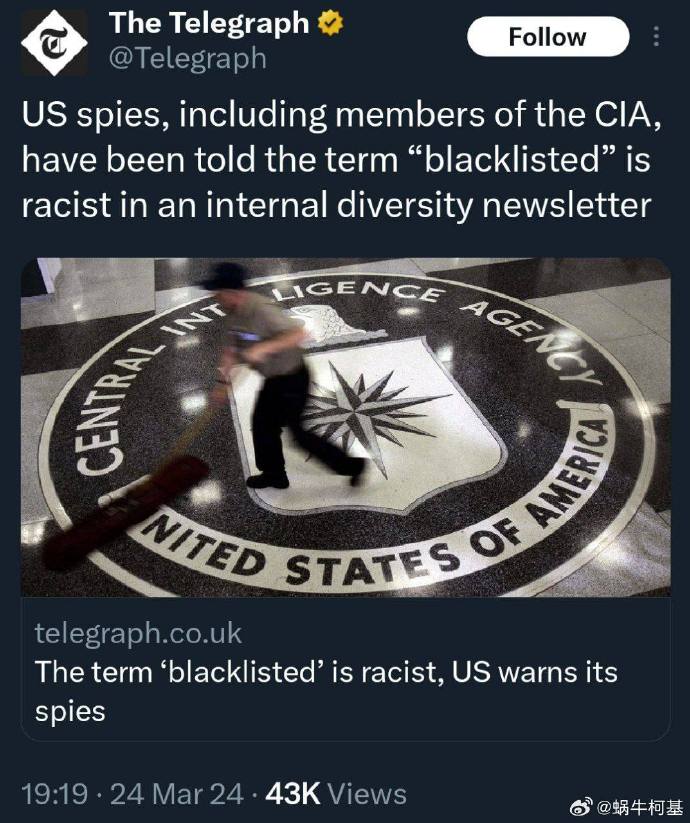Open the @Telegraph handle

(187, 58)
